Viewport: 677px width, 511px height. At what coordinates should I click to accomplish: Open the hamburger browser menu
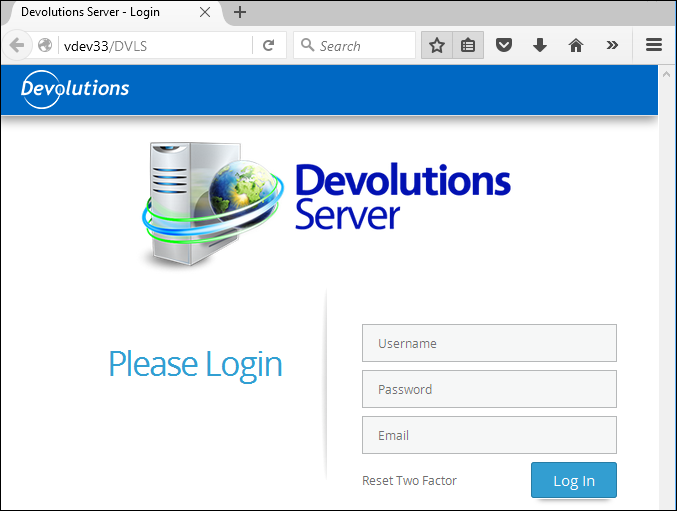tap(654, 45)
